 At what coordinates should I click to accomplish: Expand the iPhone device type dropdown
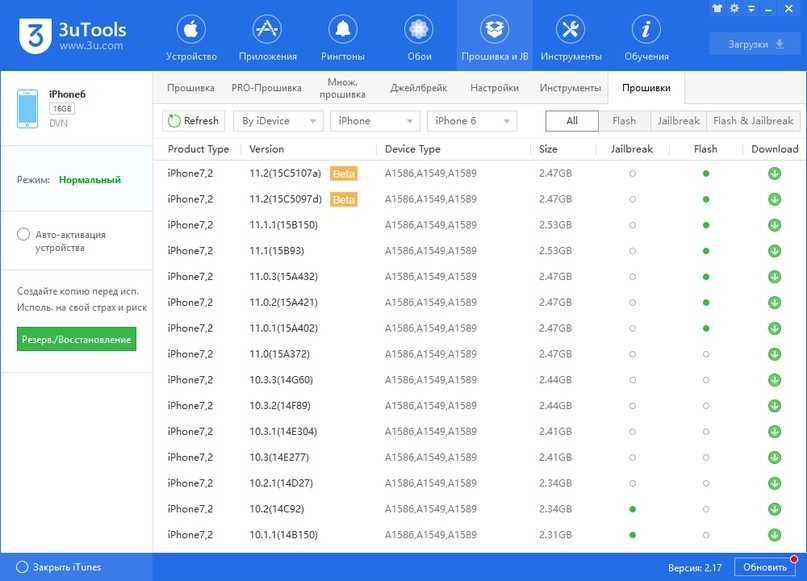tap(374, 121)
